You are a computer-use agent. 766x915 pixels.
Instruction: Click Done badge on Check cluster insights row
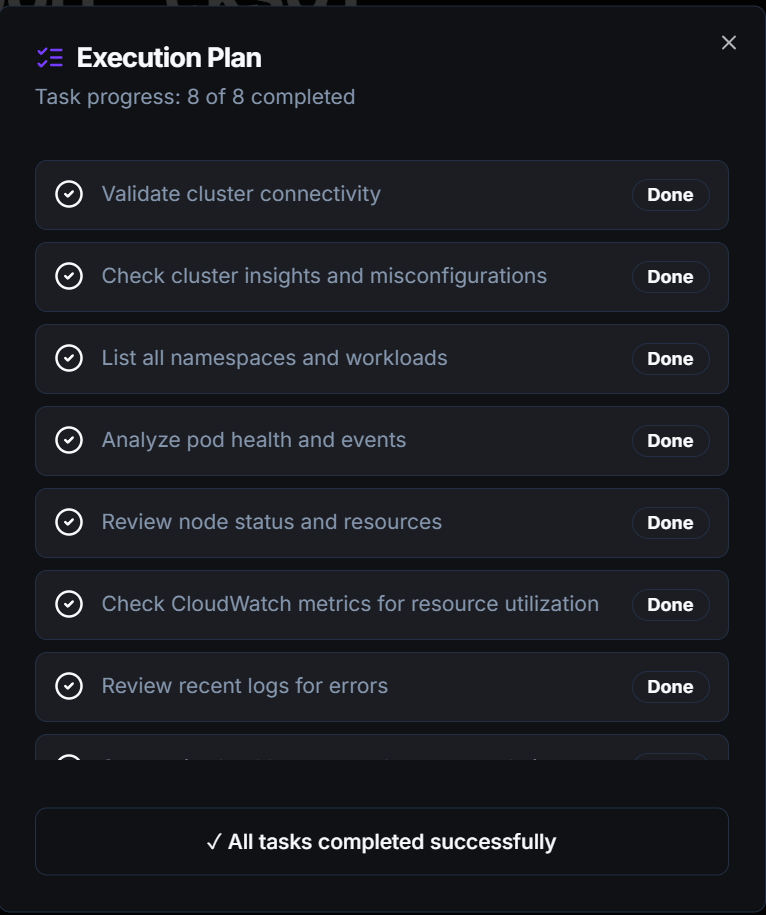(x=670, y=277)
